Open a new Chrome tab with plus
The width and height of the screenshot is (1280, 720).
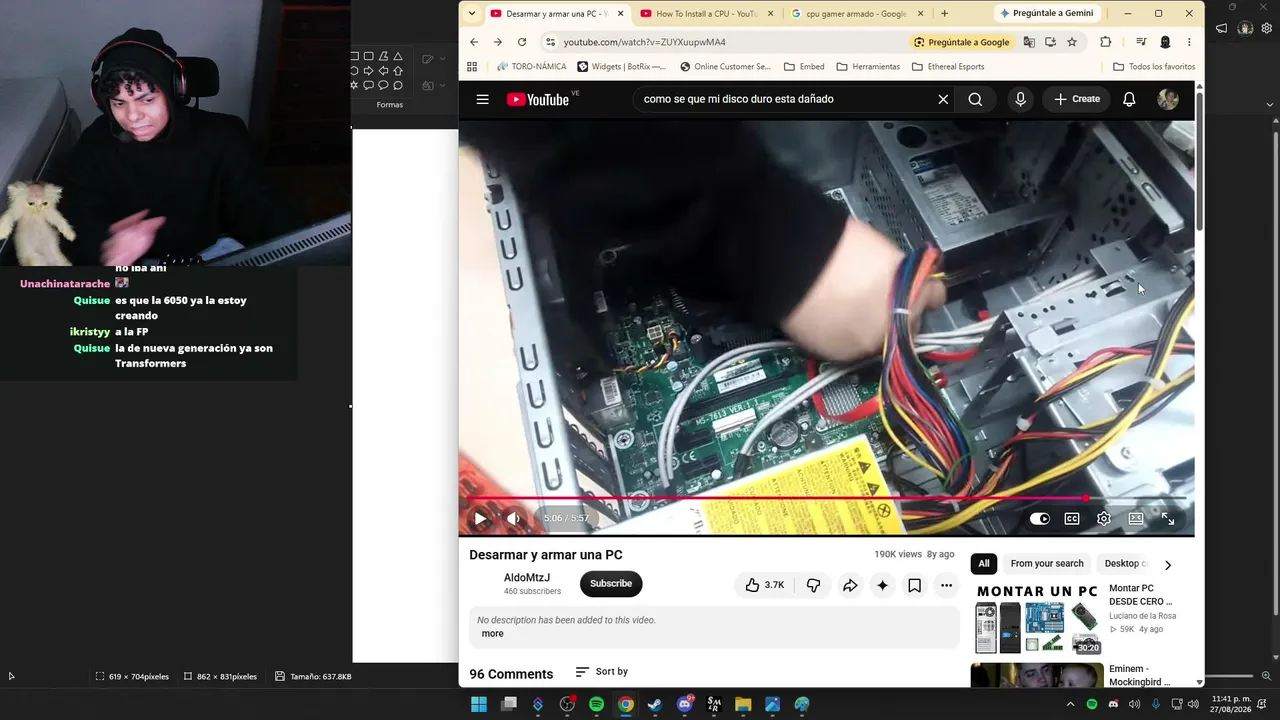coord(944,14)
